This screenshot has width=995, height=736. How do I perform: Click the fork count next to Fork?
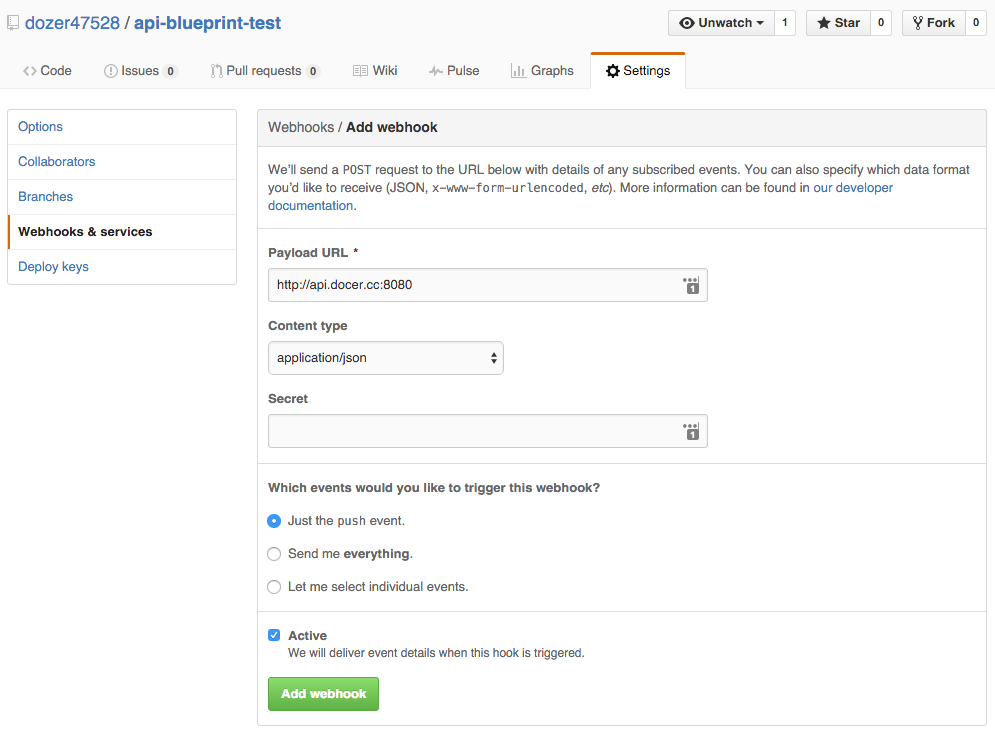point(976,23)
